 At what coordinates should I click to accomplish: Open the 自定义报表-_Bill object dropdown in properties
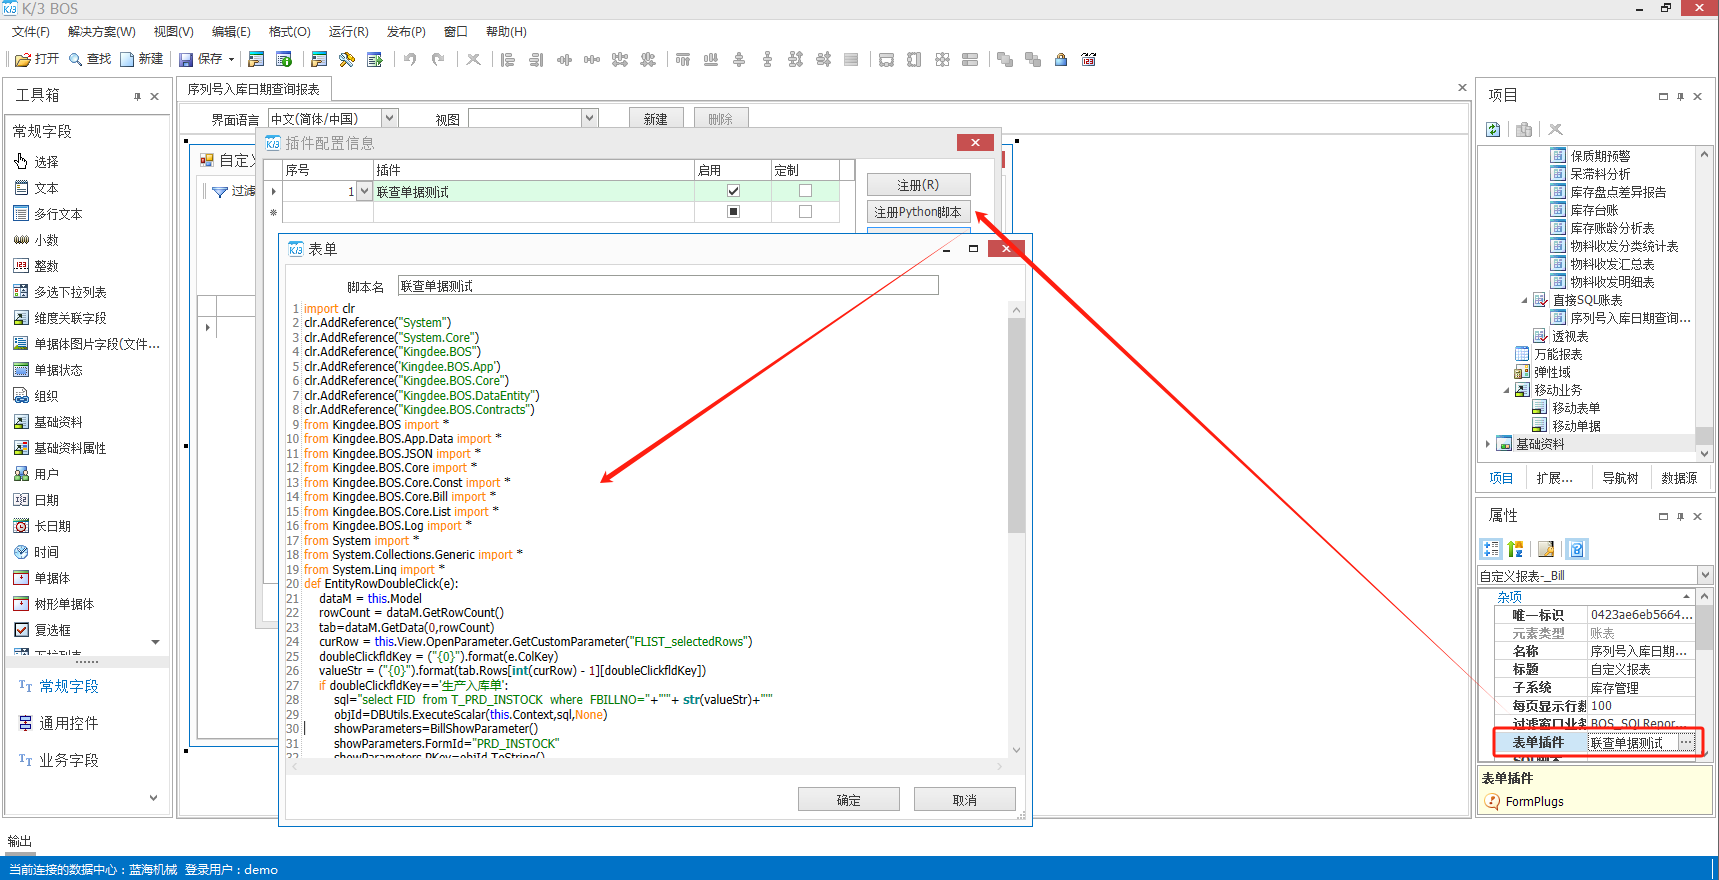(1705, 575)
